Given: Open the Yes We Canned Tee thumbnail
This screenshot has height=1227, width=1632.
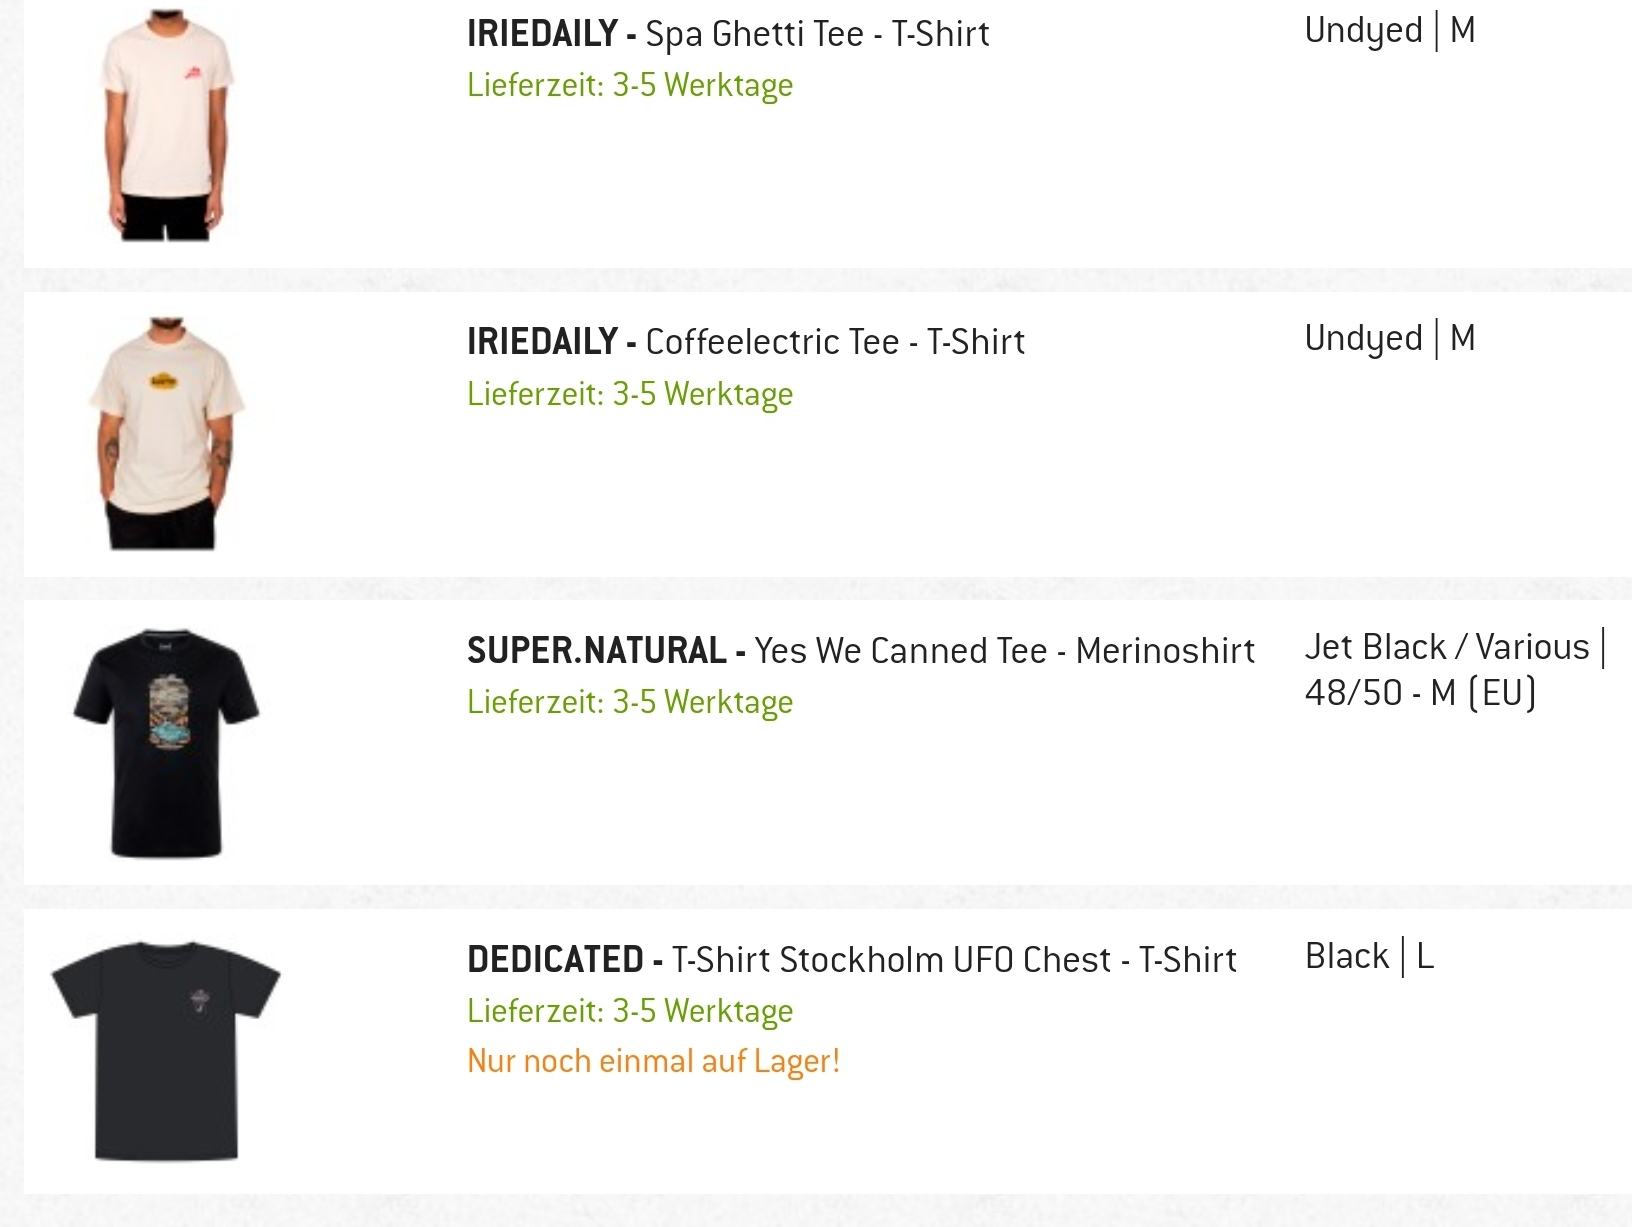Looking at the screenshot, I should (166, 743).
